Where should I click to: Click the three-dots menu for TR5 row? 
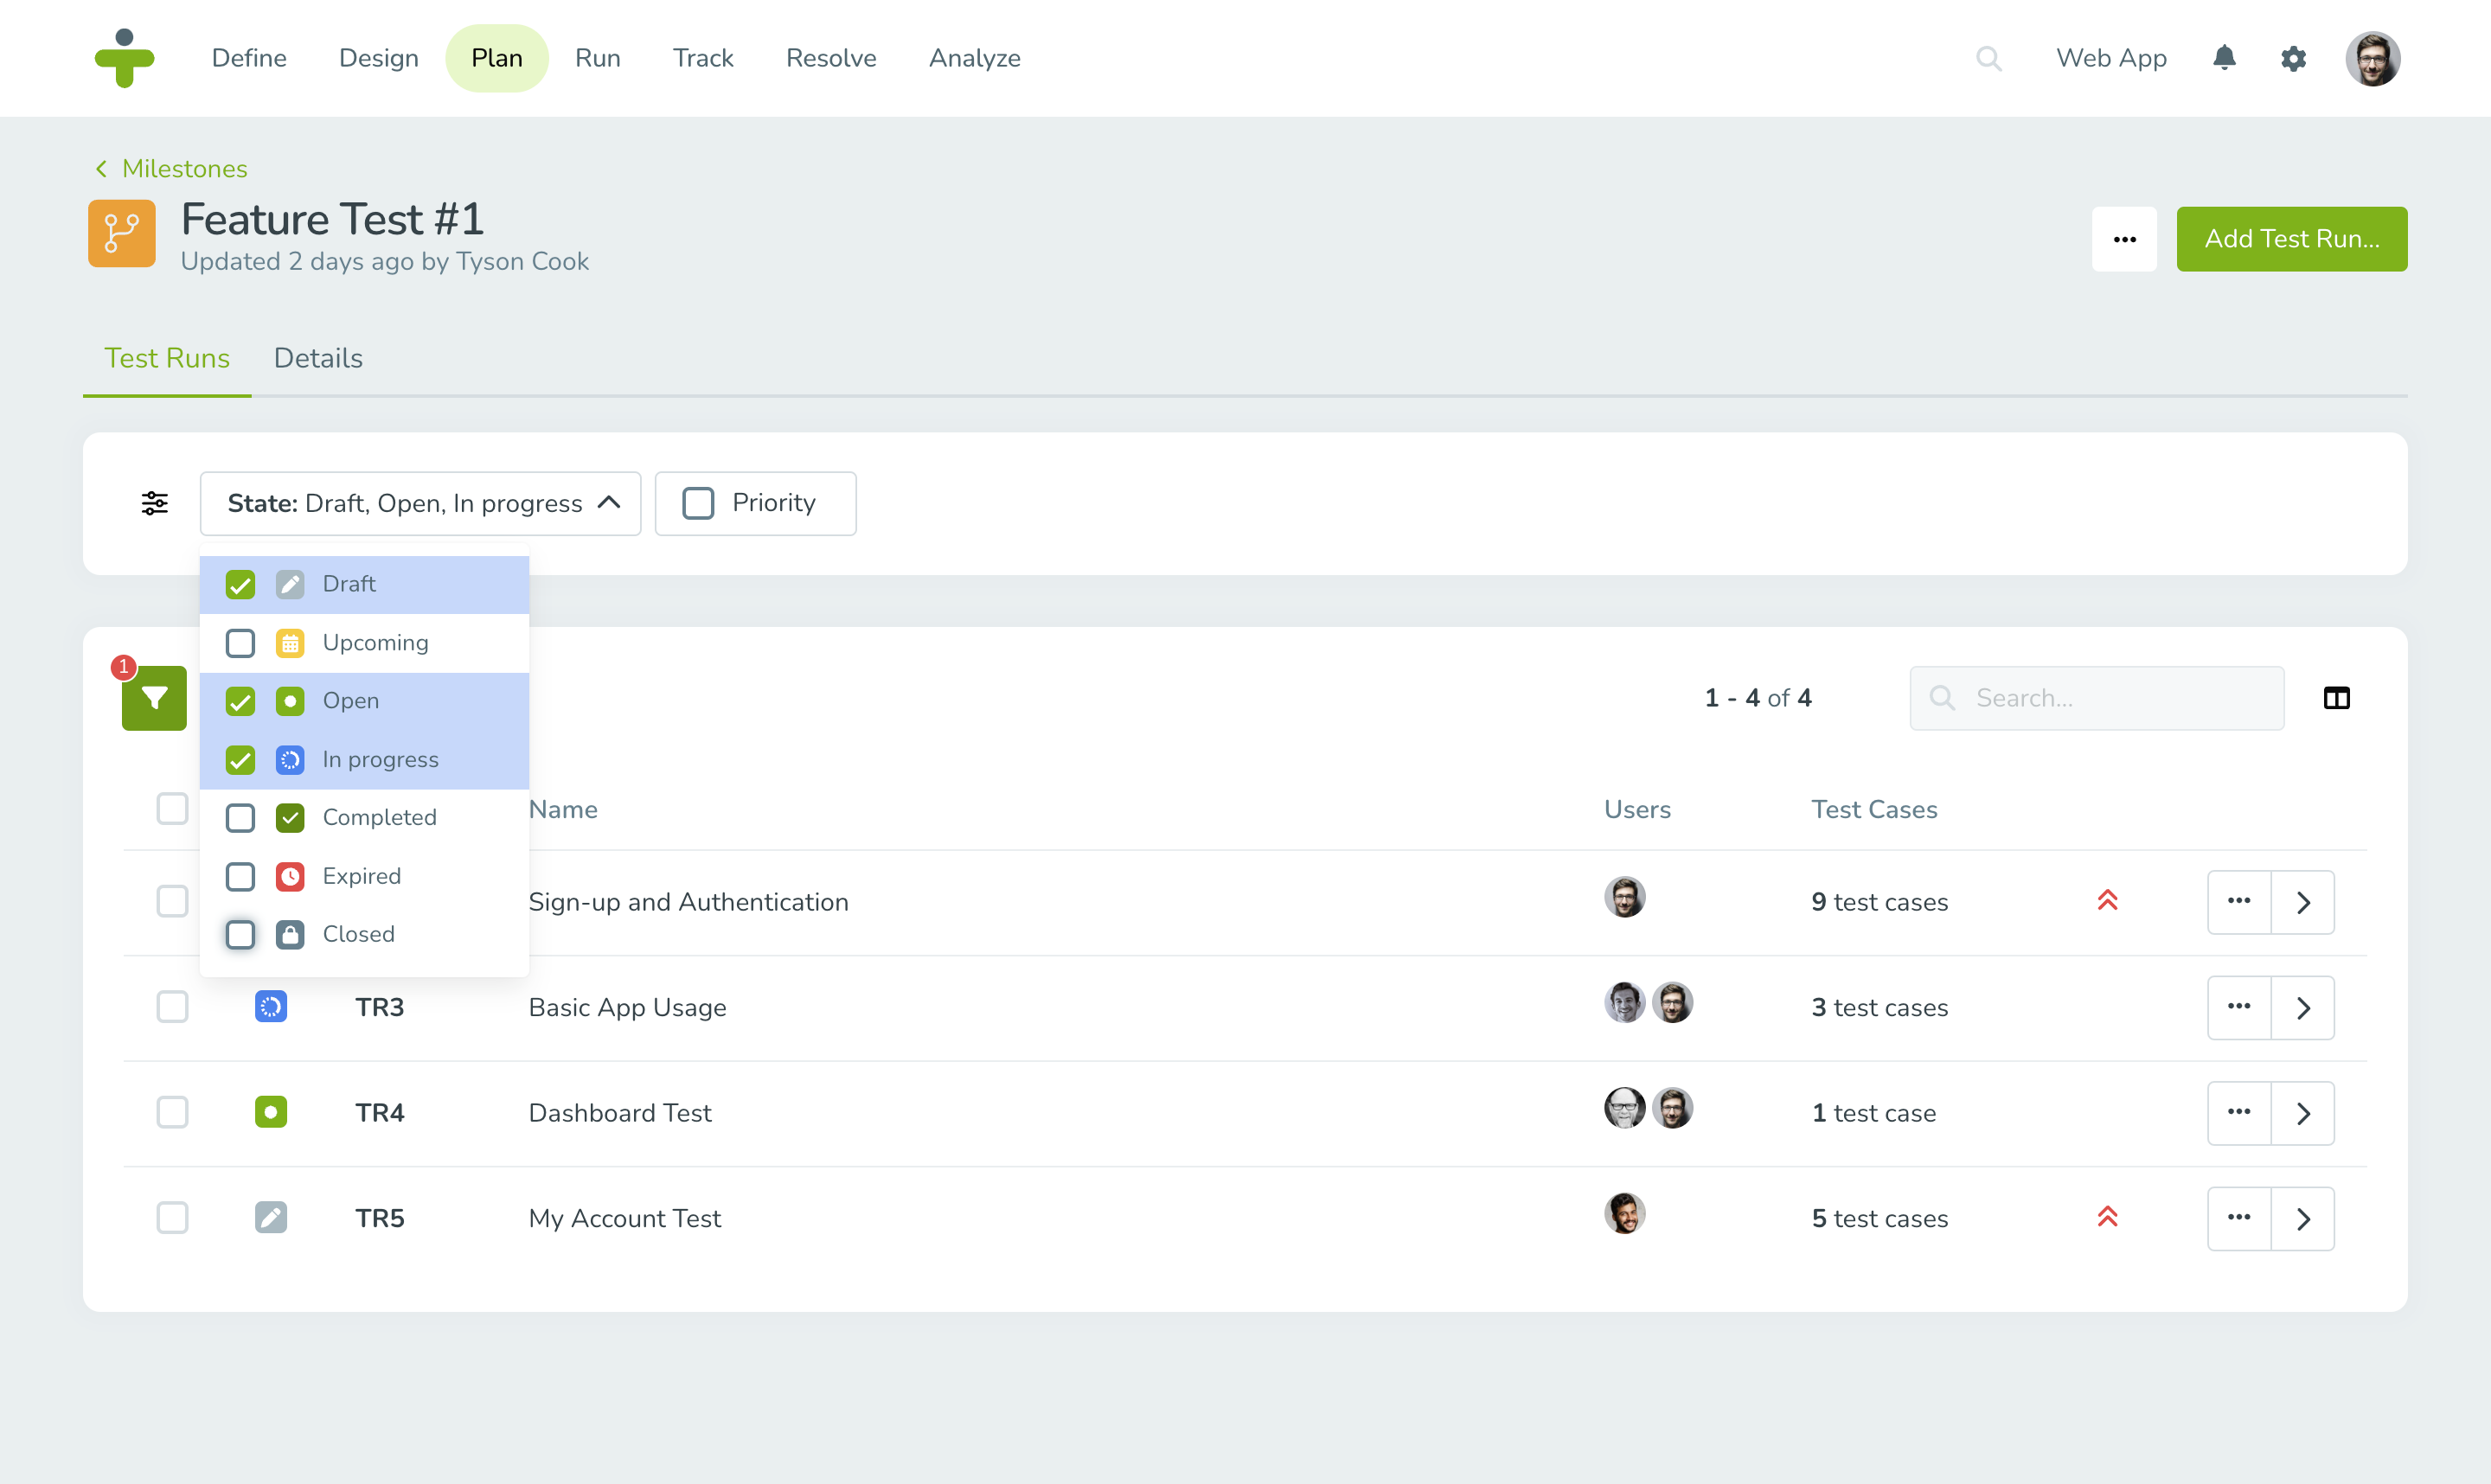click(2240, 1219)
